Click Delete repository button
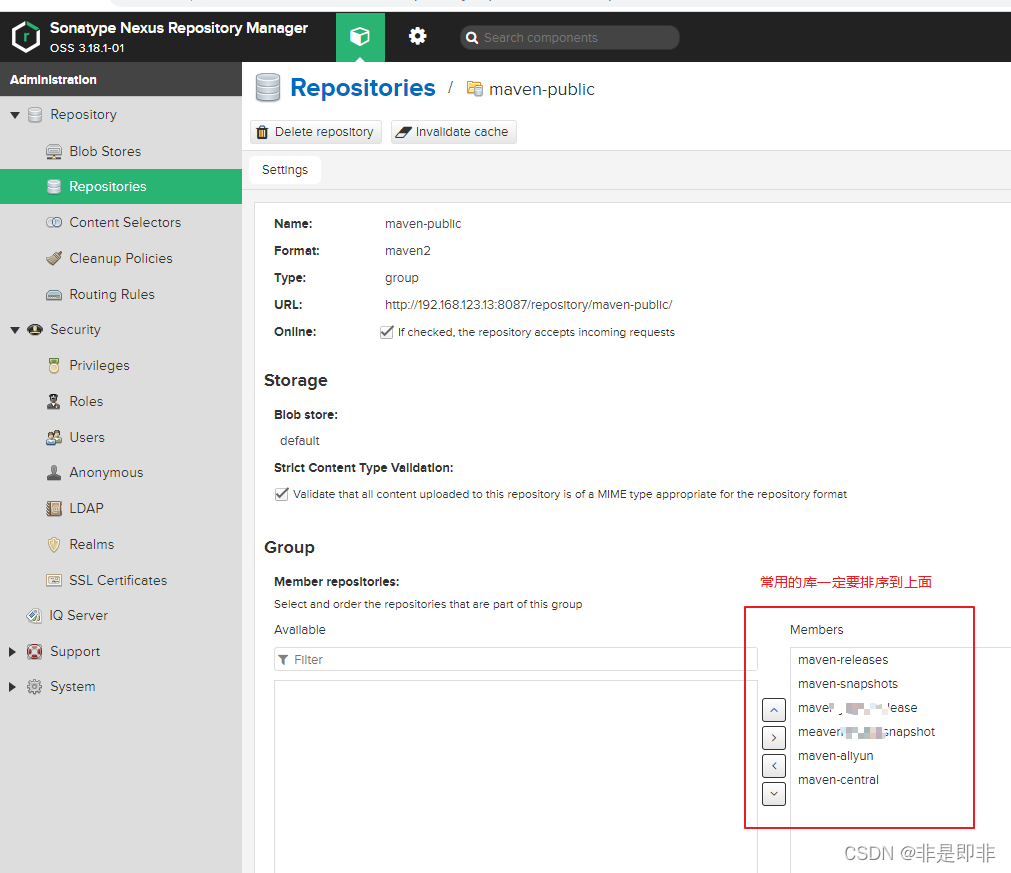1011x873 pixels. 316,132
